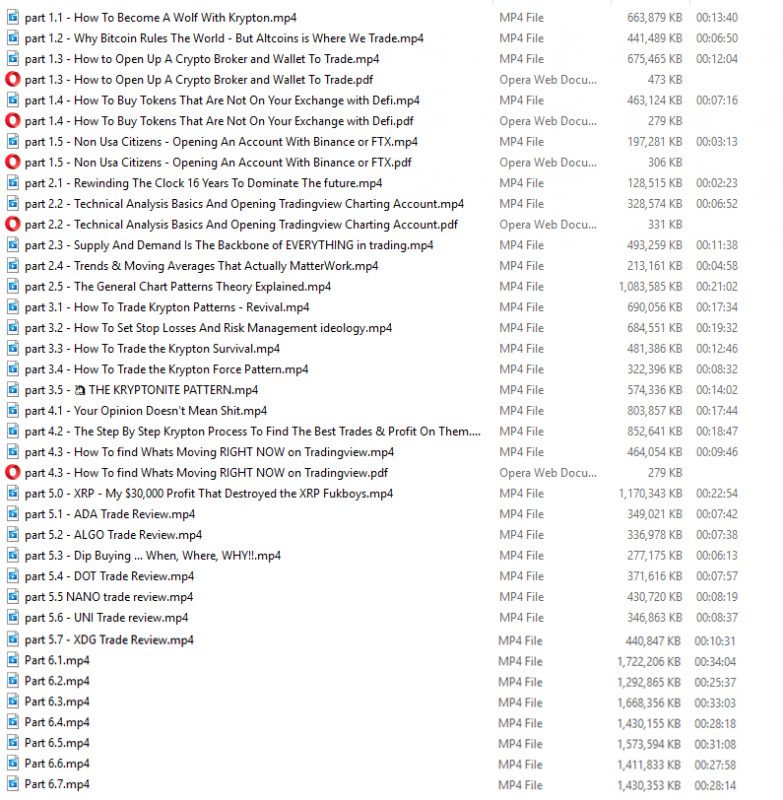Click MP4 icon for part 5.0 XRP
This screenshot has width=783, height=800.
(x=13, y=493)
